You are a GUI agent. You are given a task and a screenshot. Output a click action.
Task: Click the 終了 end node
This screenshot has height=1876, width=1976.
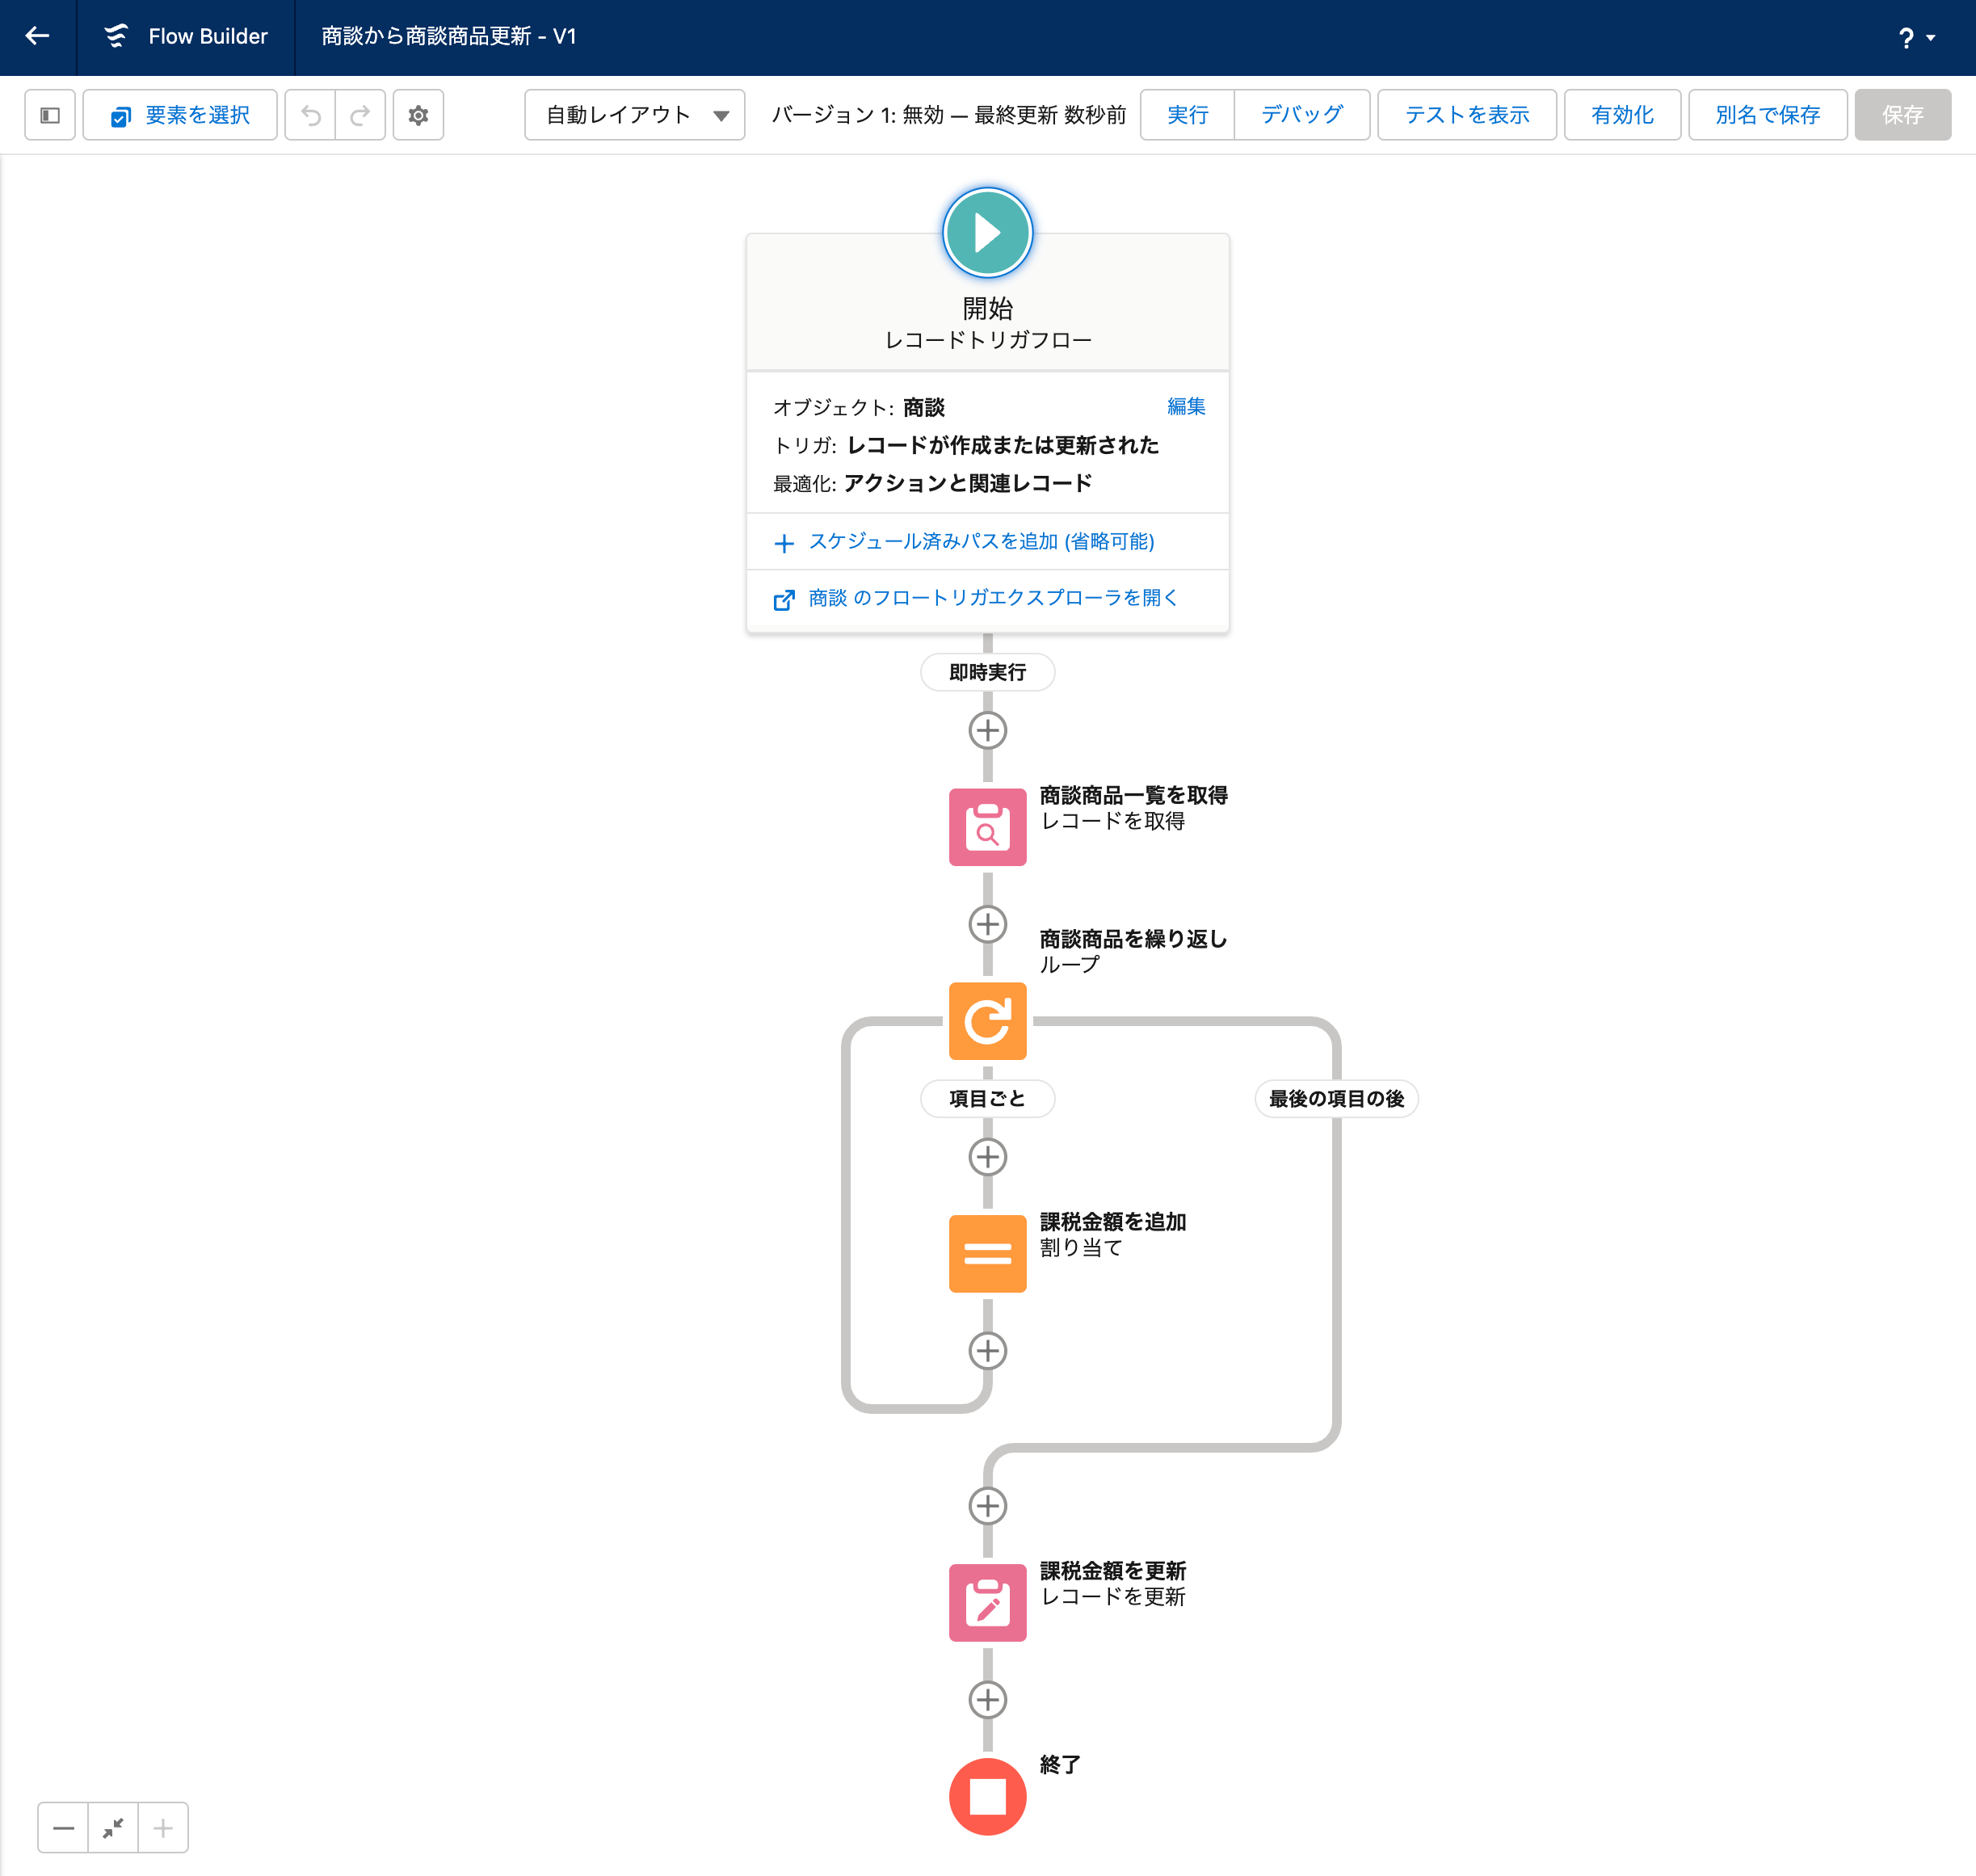(987, 1796)
